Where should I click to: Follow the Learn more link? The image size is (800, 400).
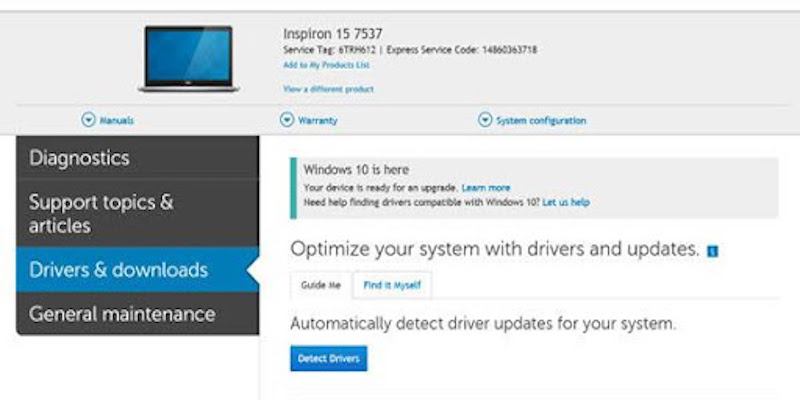click(486, 188)
